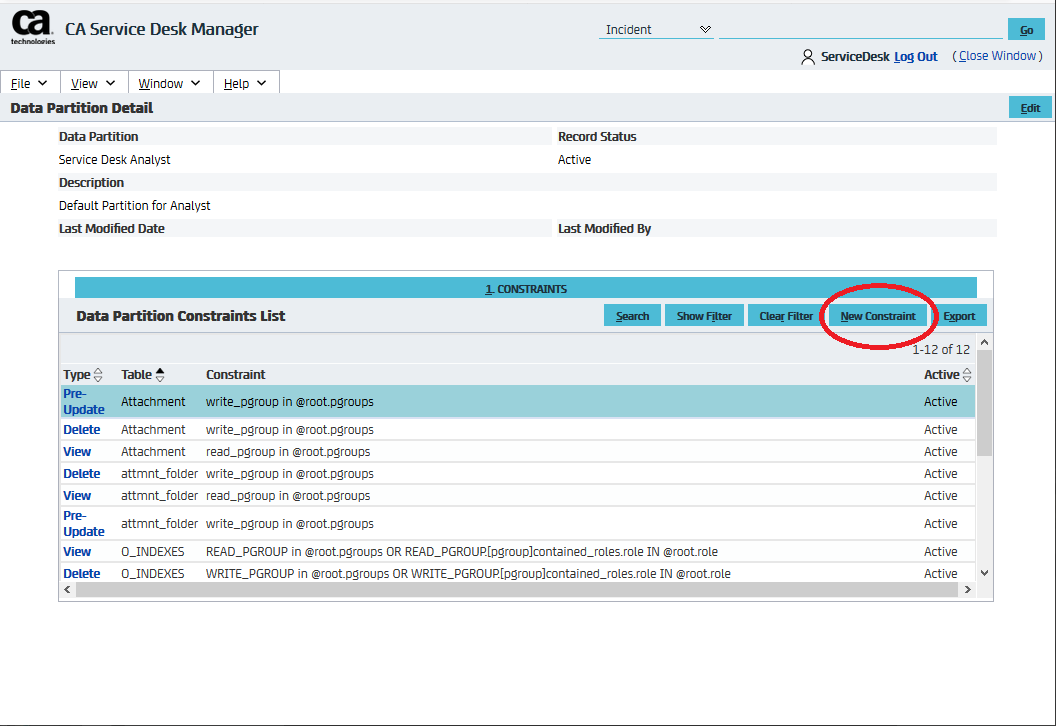
Task: Expand the Window menu
Action: [169, 83]
